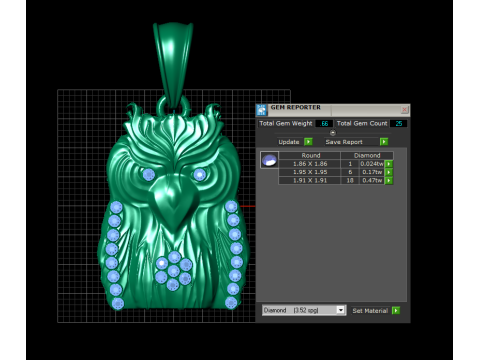
Task: Click the Round column header
Action: pyautogui.click(x=310, y=156)
